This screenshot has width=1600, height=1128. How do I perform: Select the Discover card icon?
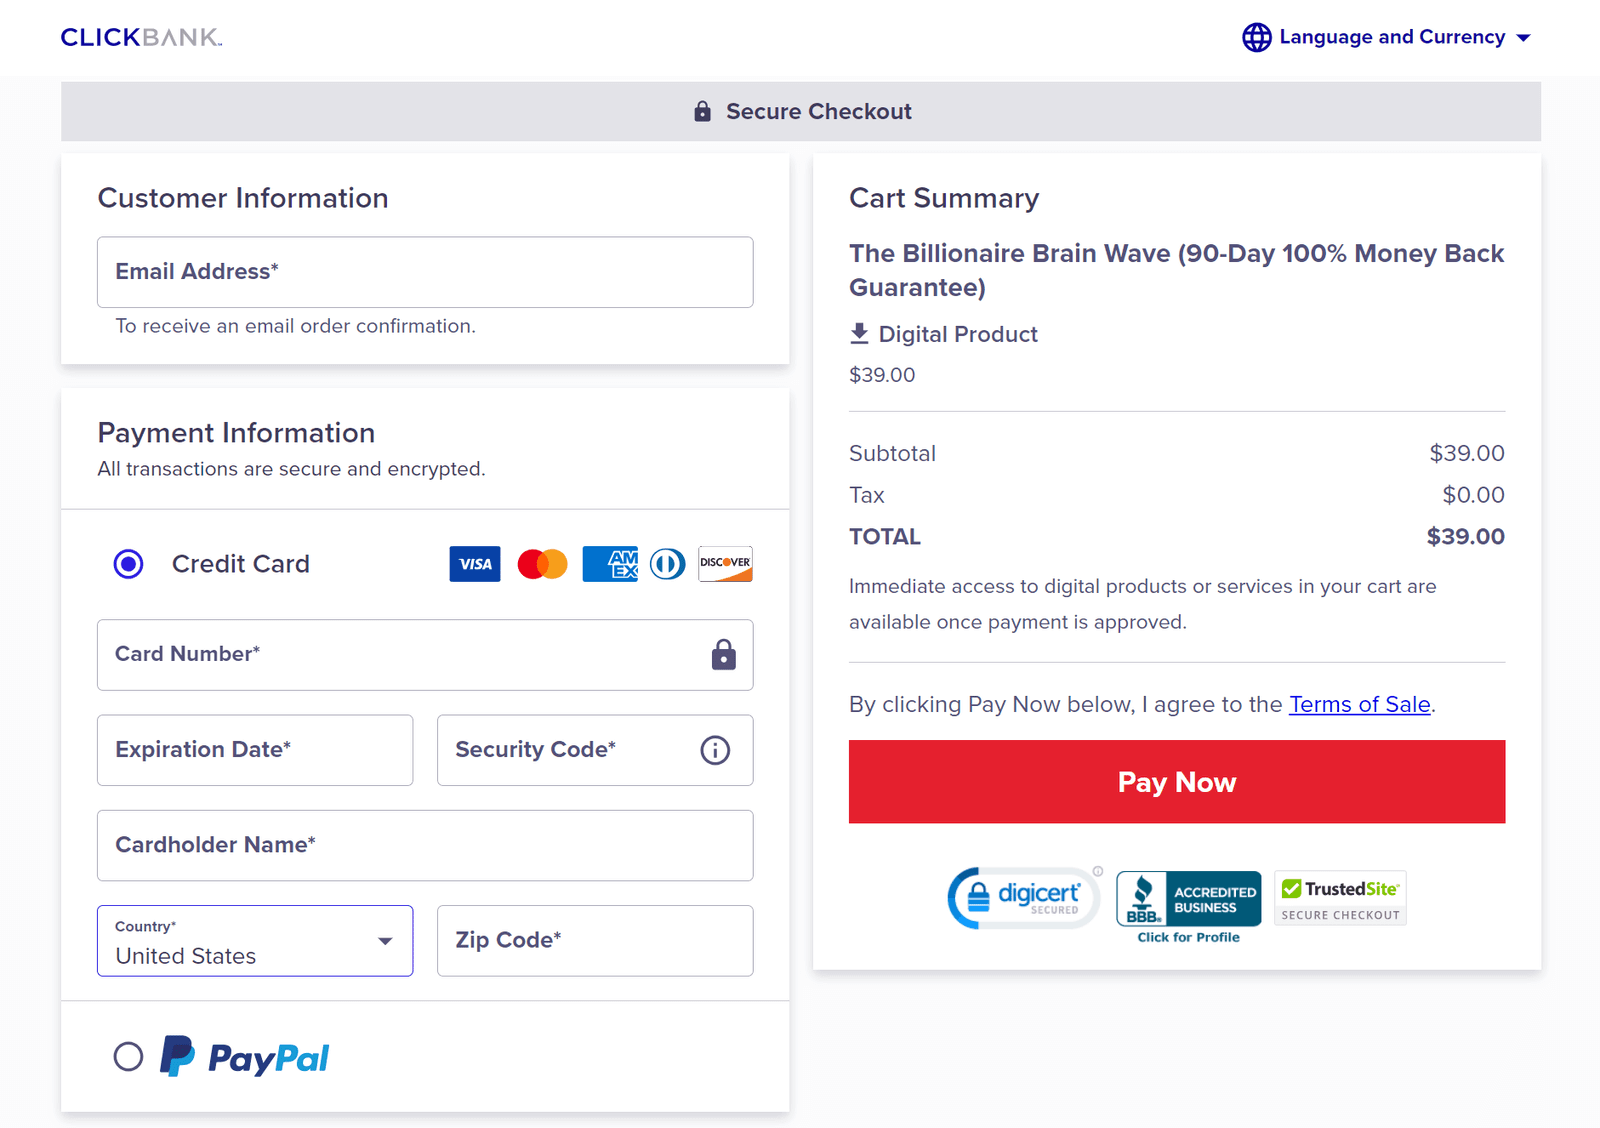[724, 563]
